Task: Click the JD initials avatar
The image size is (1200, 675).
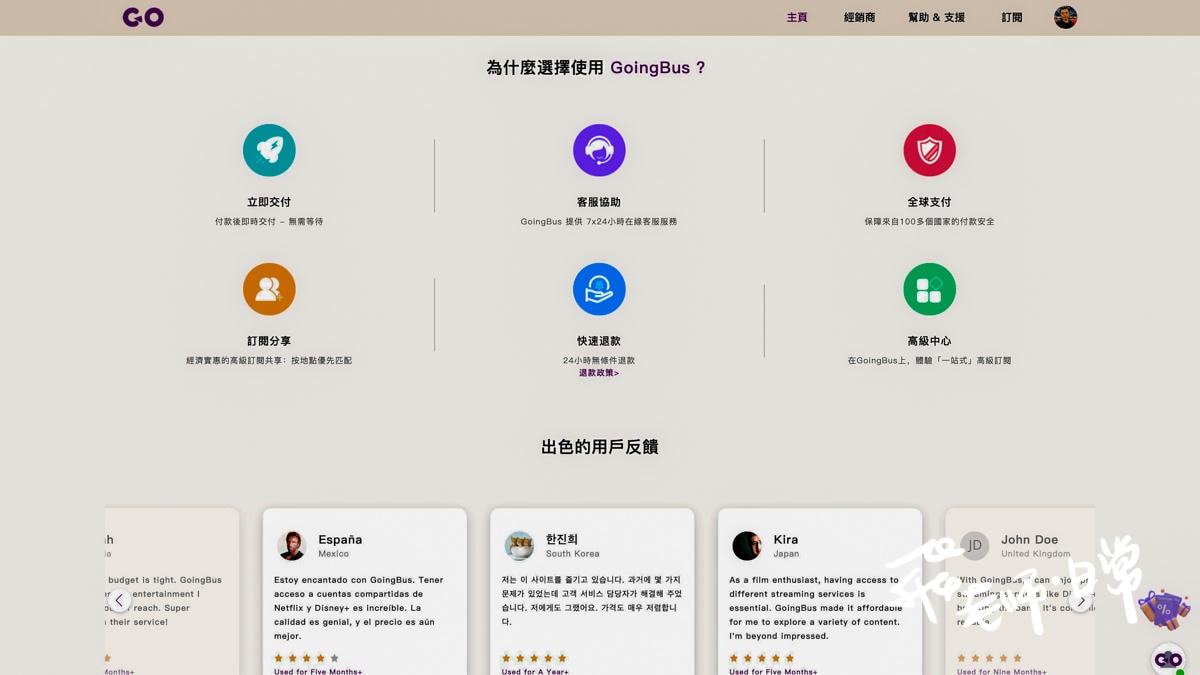Action: [974, 545]
